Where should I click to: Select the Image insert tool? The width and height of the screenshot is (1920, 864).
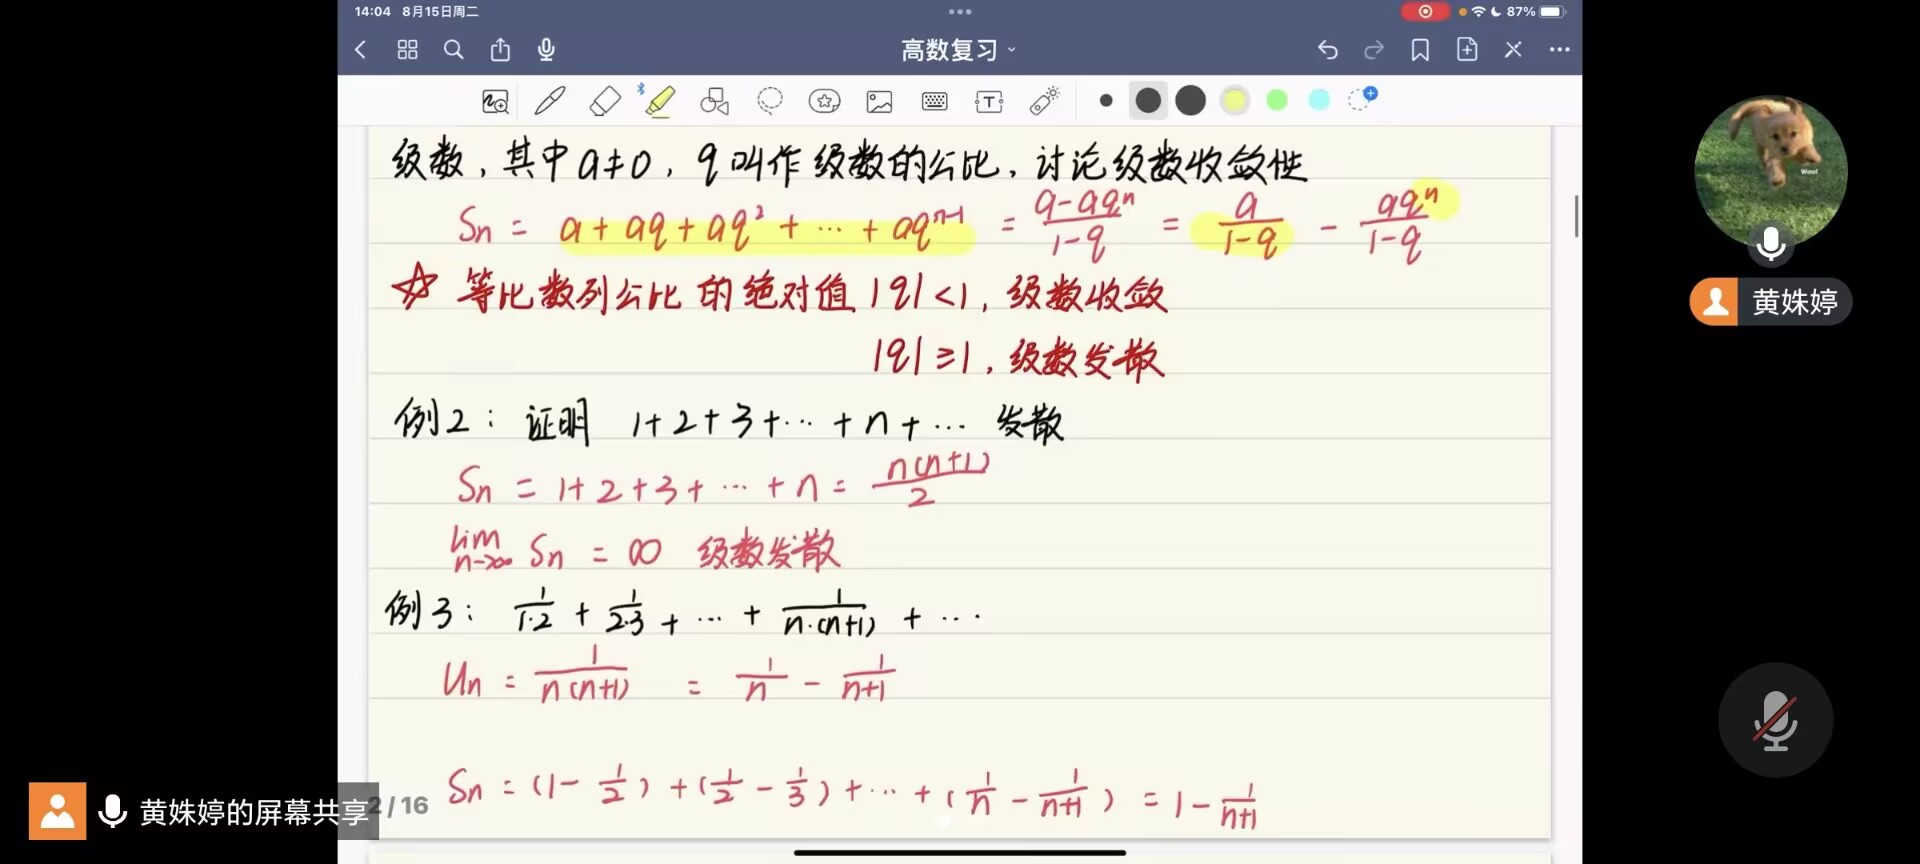coord(879,101)
